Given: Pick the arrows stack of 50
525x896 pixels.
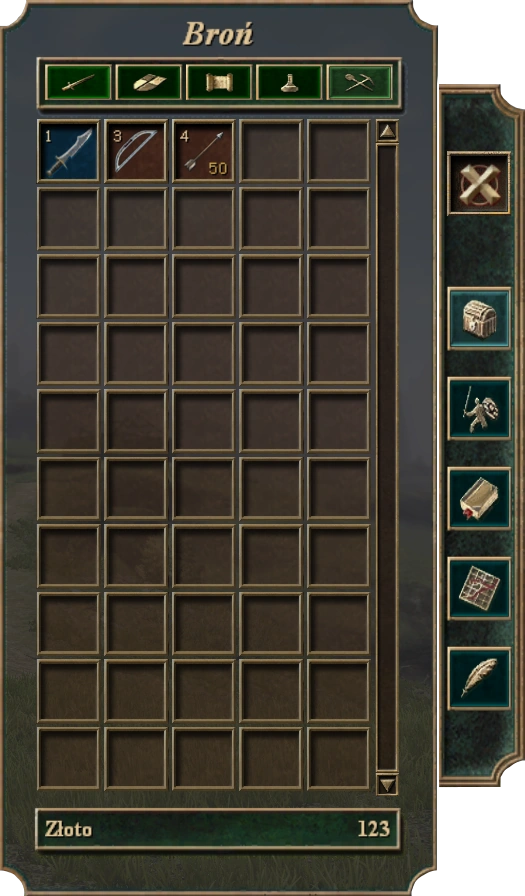Looking at the screenshot, I should click(x=203, y=151).
